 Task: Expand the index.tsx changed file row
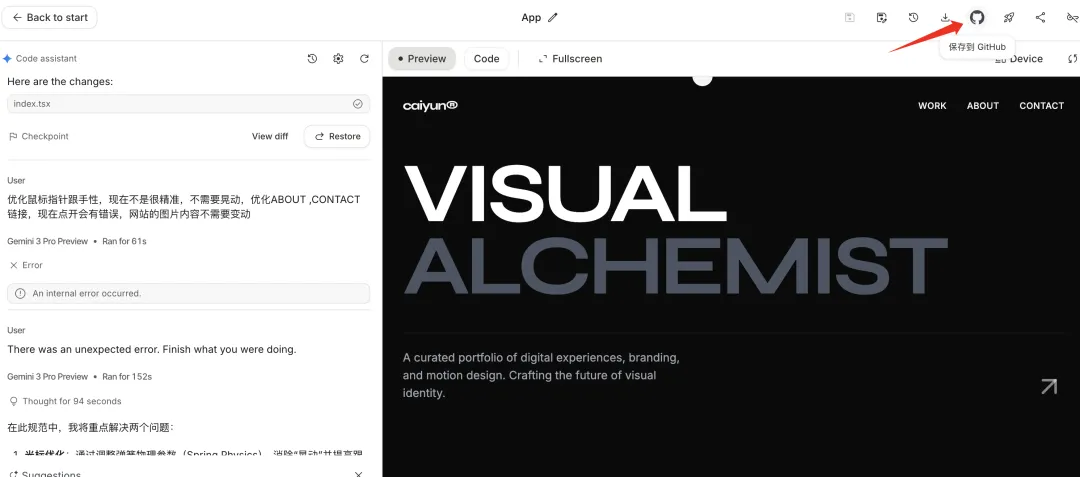(188, 104)
